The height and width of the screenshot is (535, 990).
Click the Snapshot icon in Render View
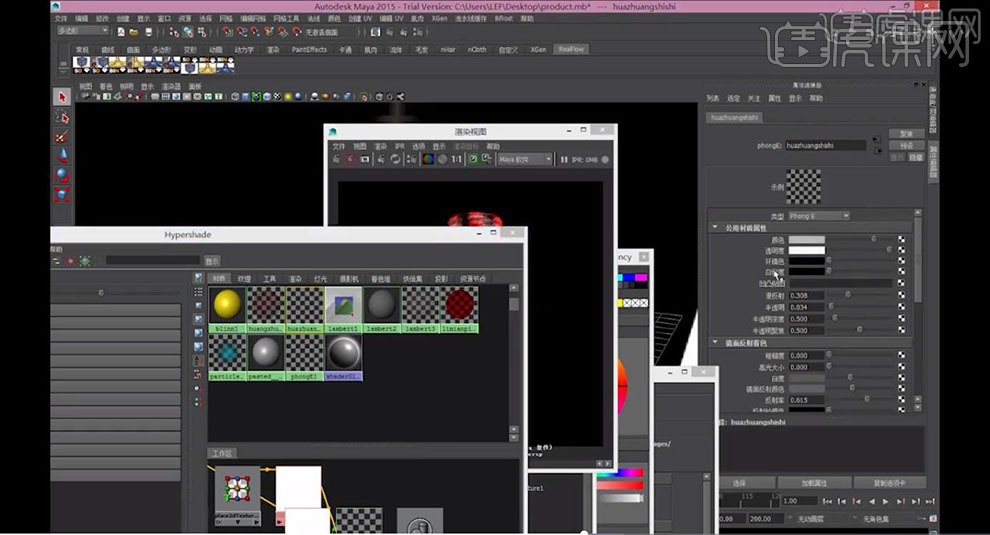pyautogui.click(x=365, y=159)
